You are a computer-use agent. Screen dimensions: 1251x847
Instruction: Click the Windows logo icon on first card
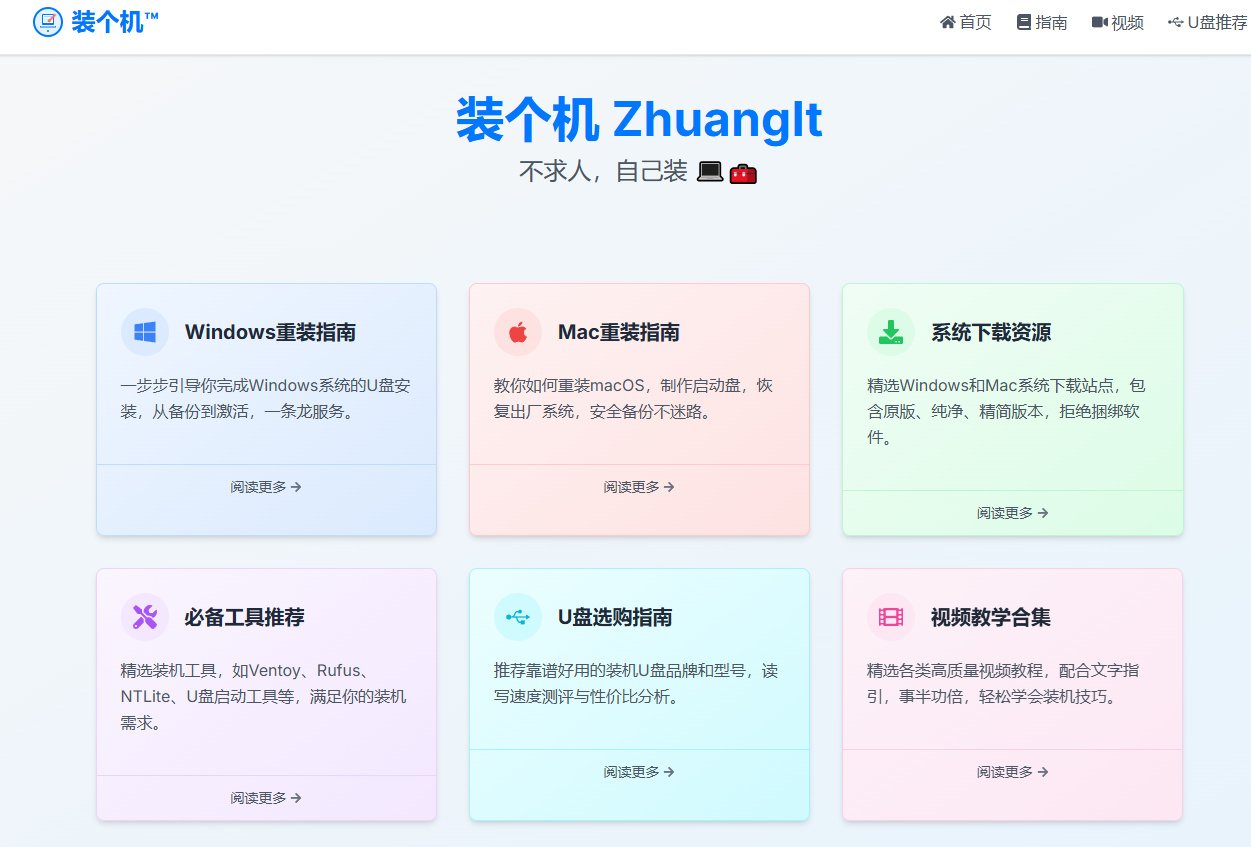pyautogui.click(x=145, y=332)
